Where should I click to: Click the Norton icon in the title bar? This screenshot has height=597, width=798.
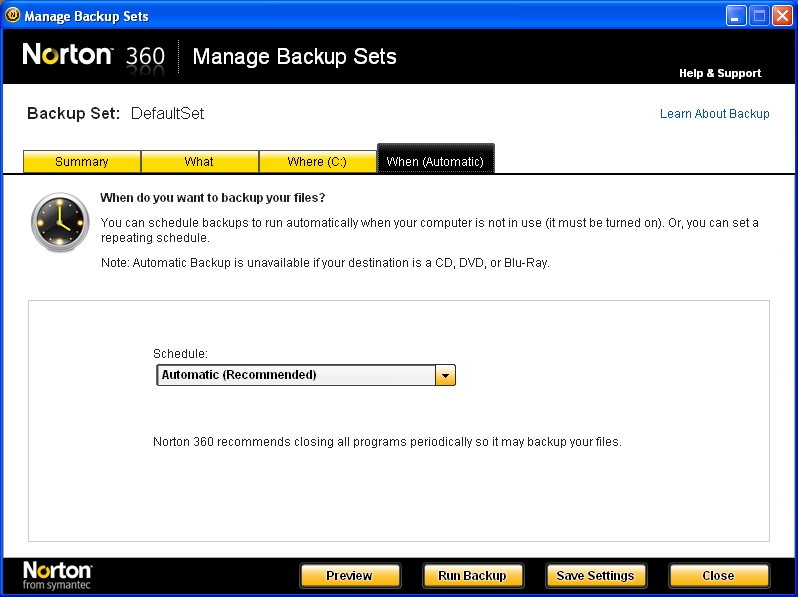tap(12, 15)
